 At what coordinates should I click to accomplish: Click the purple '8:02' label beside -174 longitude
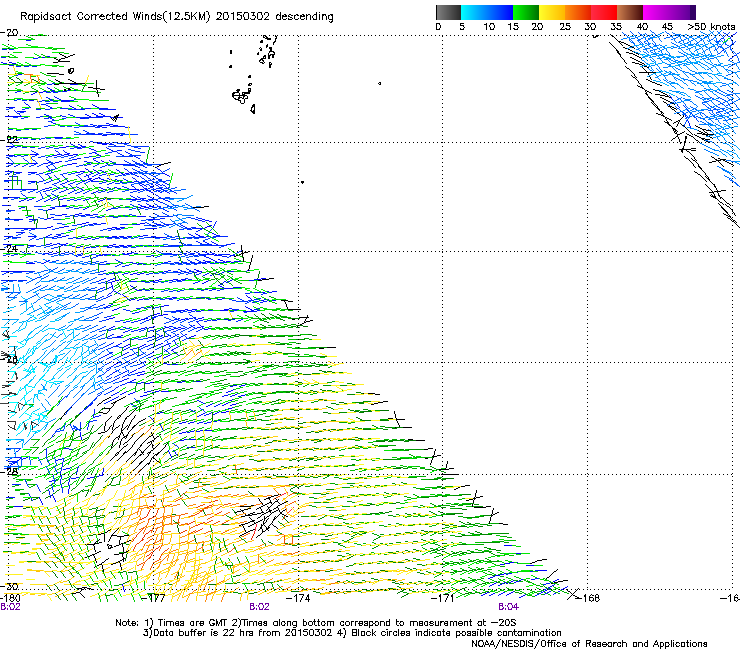click(259, 607)
